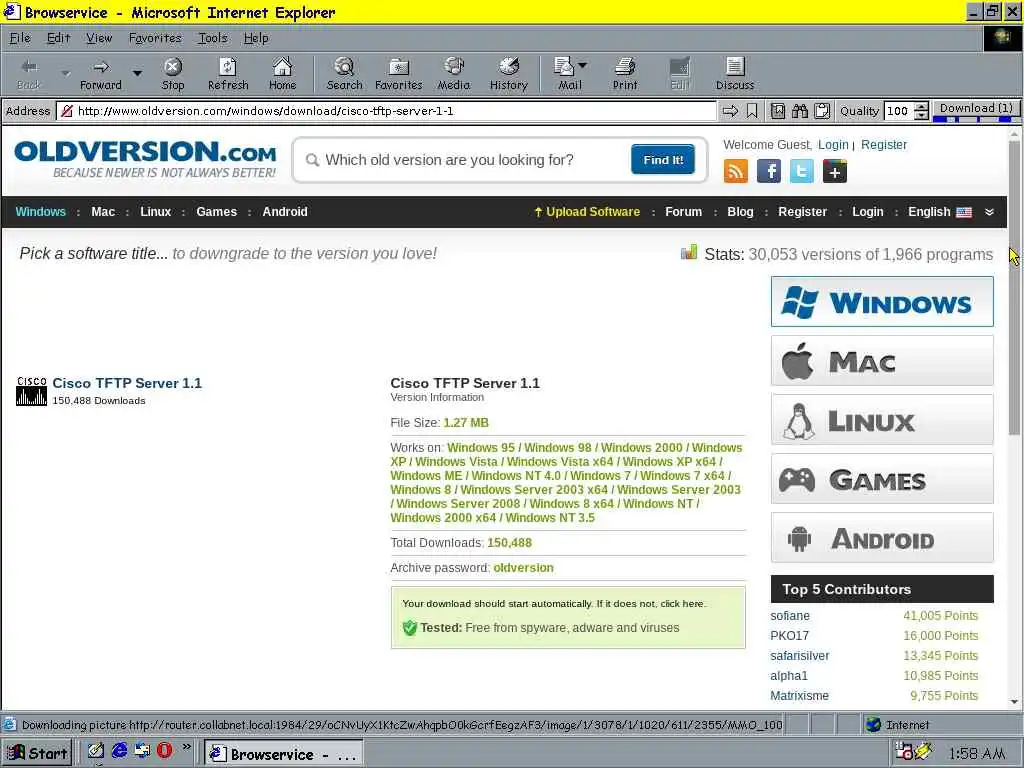Click the Download (1) button
The width and height of the screenshot is (1024, 768).
[976, 108]
